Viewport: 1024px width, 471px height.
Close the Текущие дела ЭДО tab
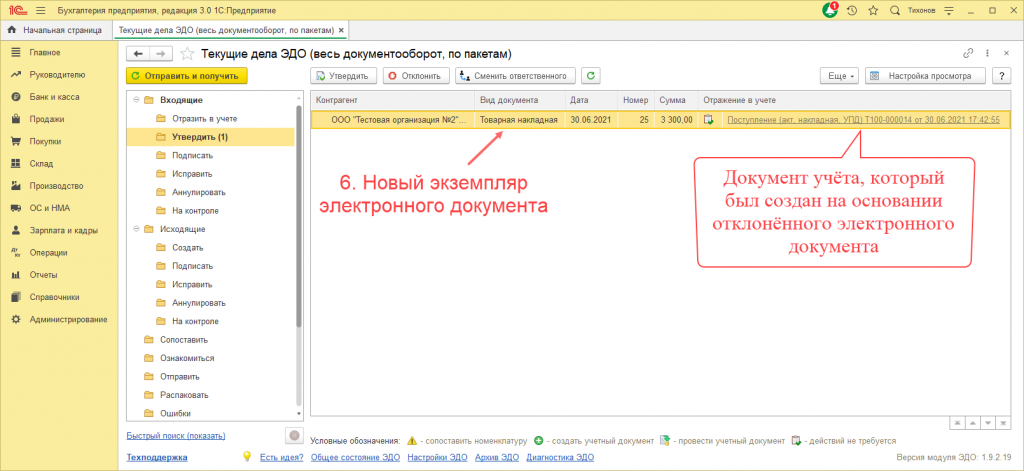341,30
